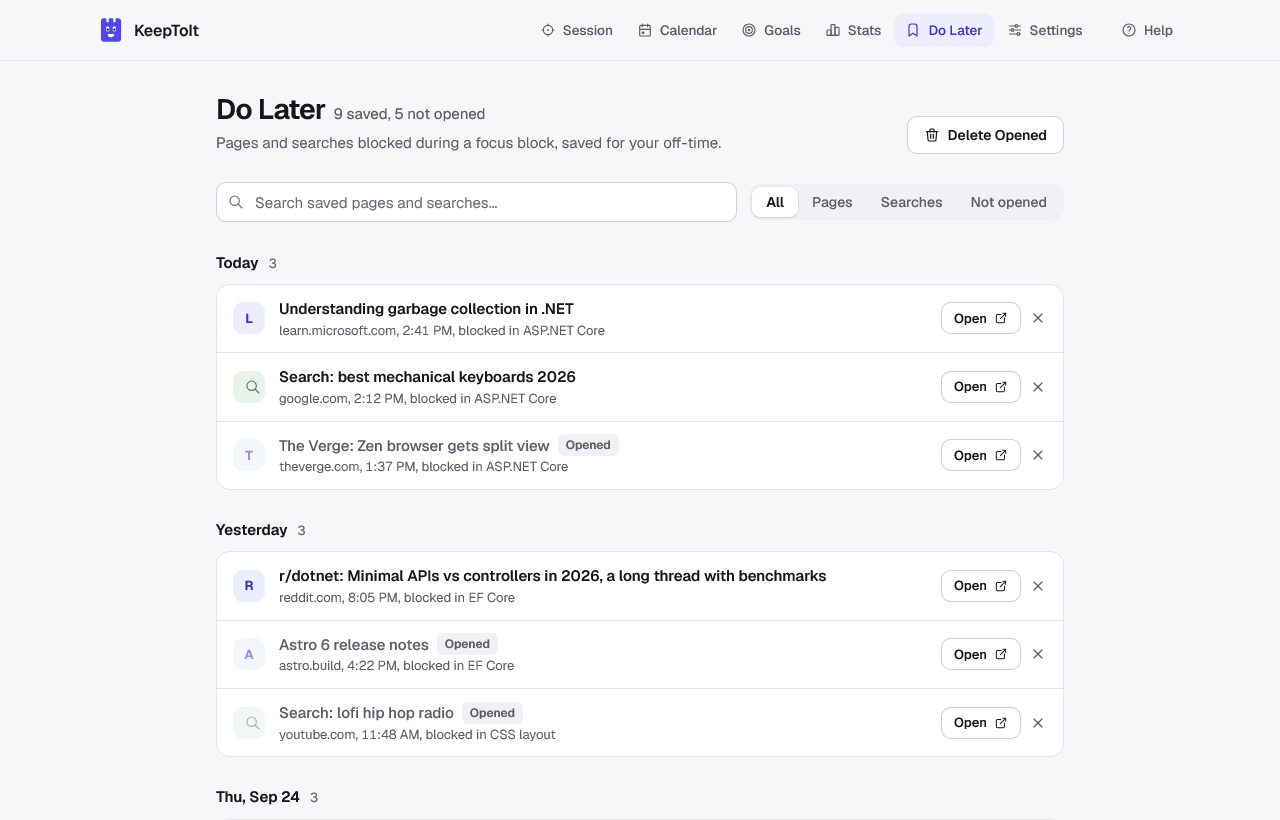Screen dimensions: 1280x820
Task: Open the Help page
Action: (x=1147, y=30)
